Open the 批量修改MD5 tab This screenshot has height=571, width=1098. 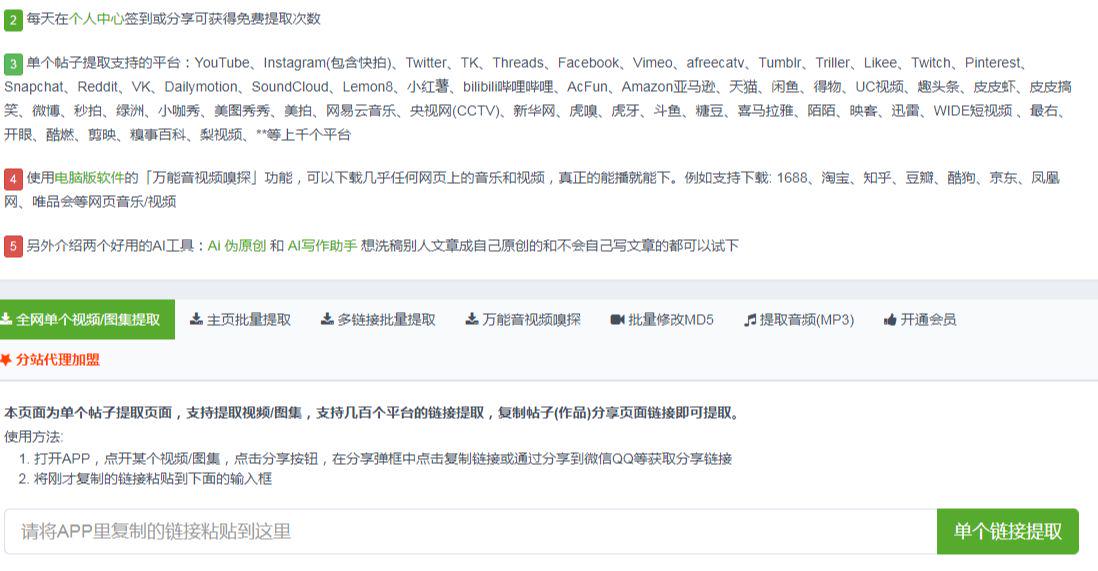click(662, 319)
